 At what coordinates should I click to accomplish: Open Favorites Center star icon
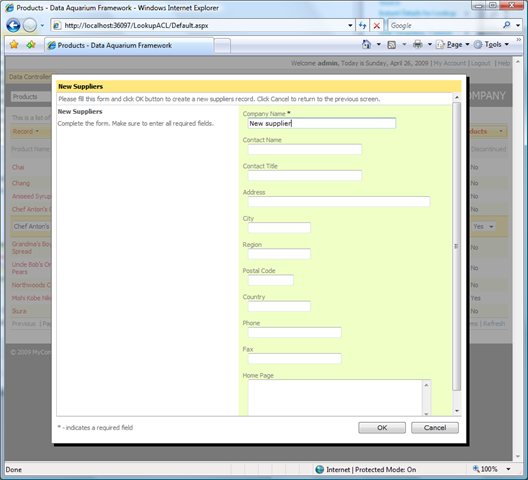tap(14, 44)
